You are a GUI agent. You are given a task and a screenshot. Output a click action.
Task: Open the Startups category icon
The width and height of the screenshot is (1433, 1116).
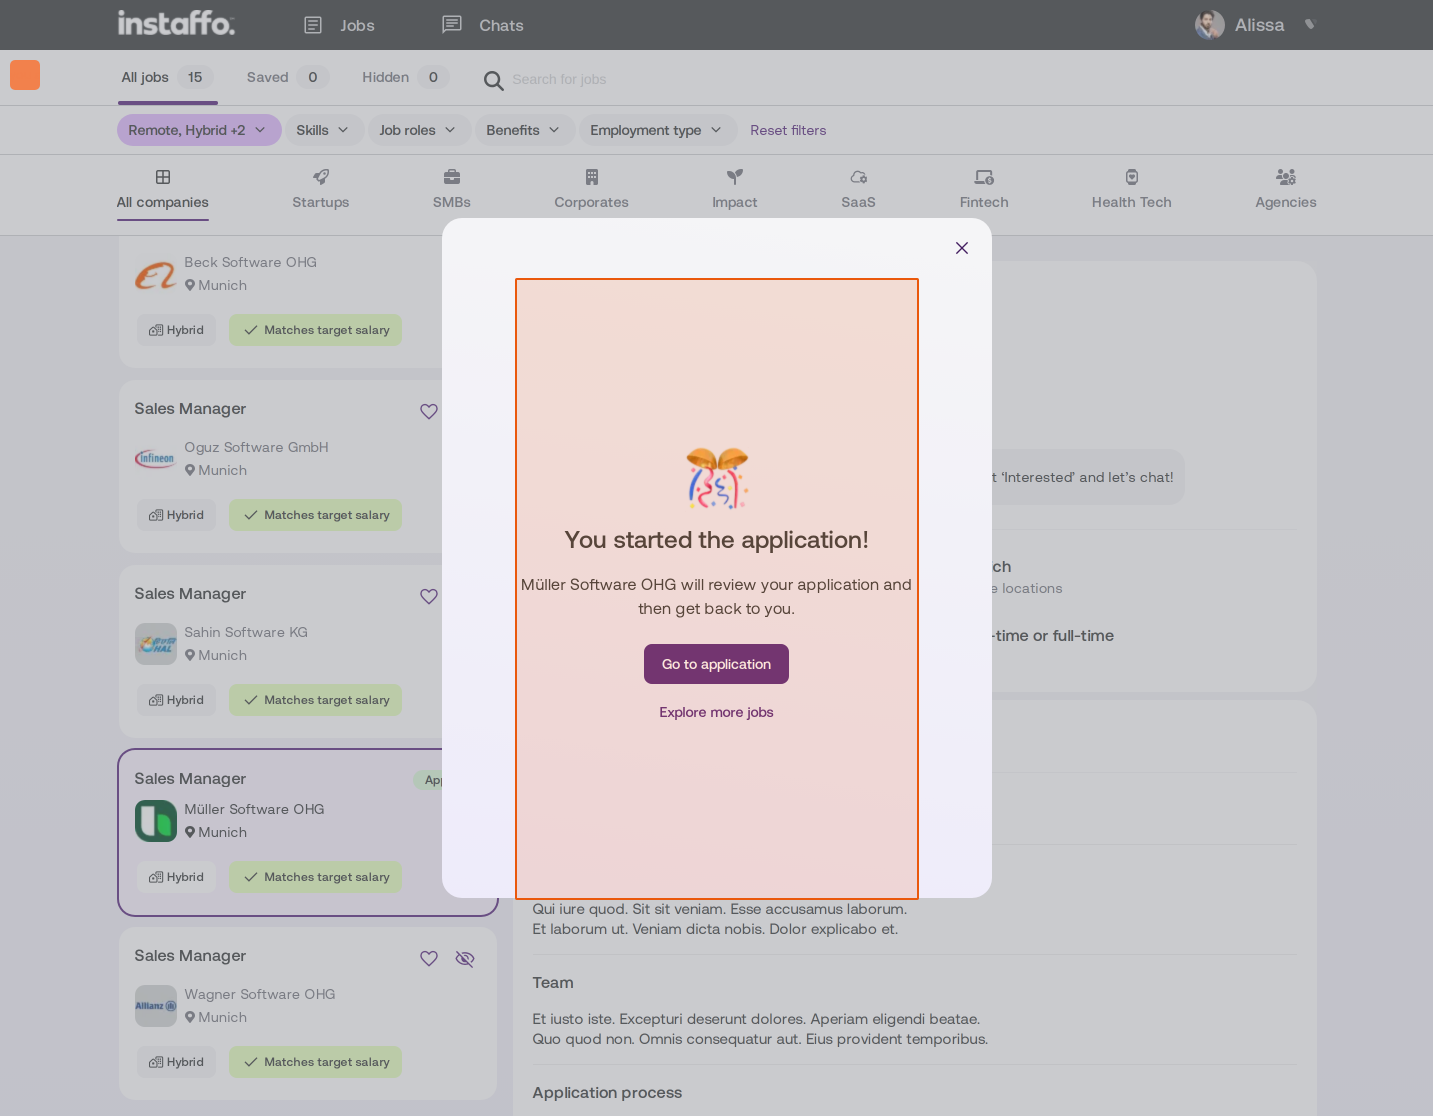(x=321, y=177)
